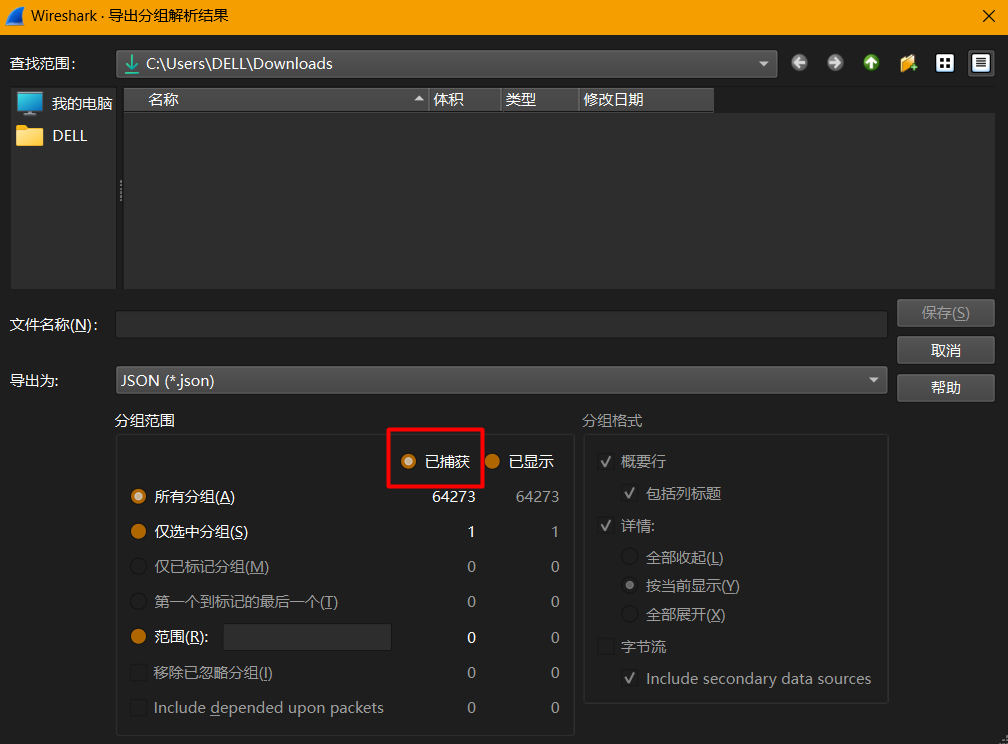
Task: Select 全部展开(X) detail option
Action: (629, 614)
